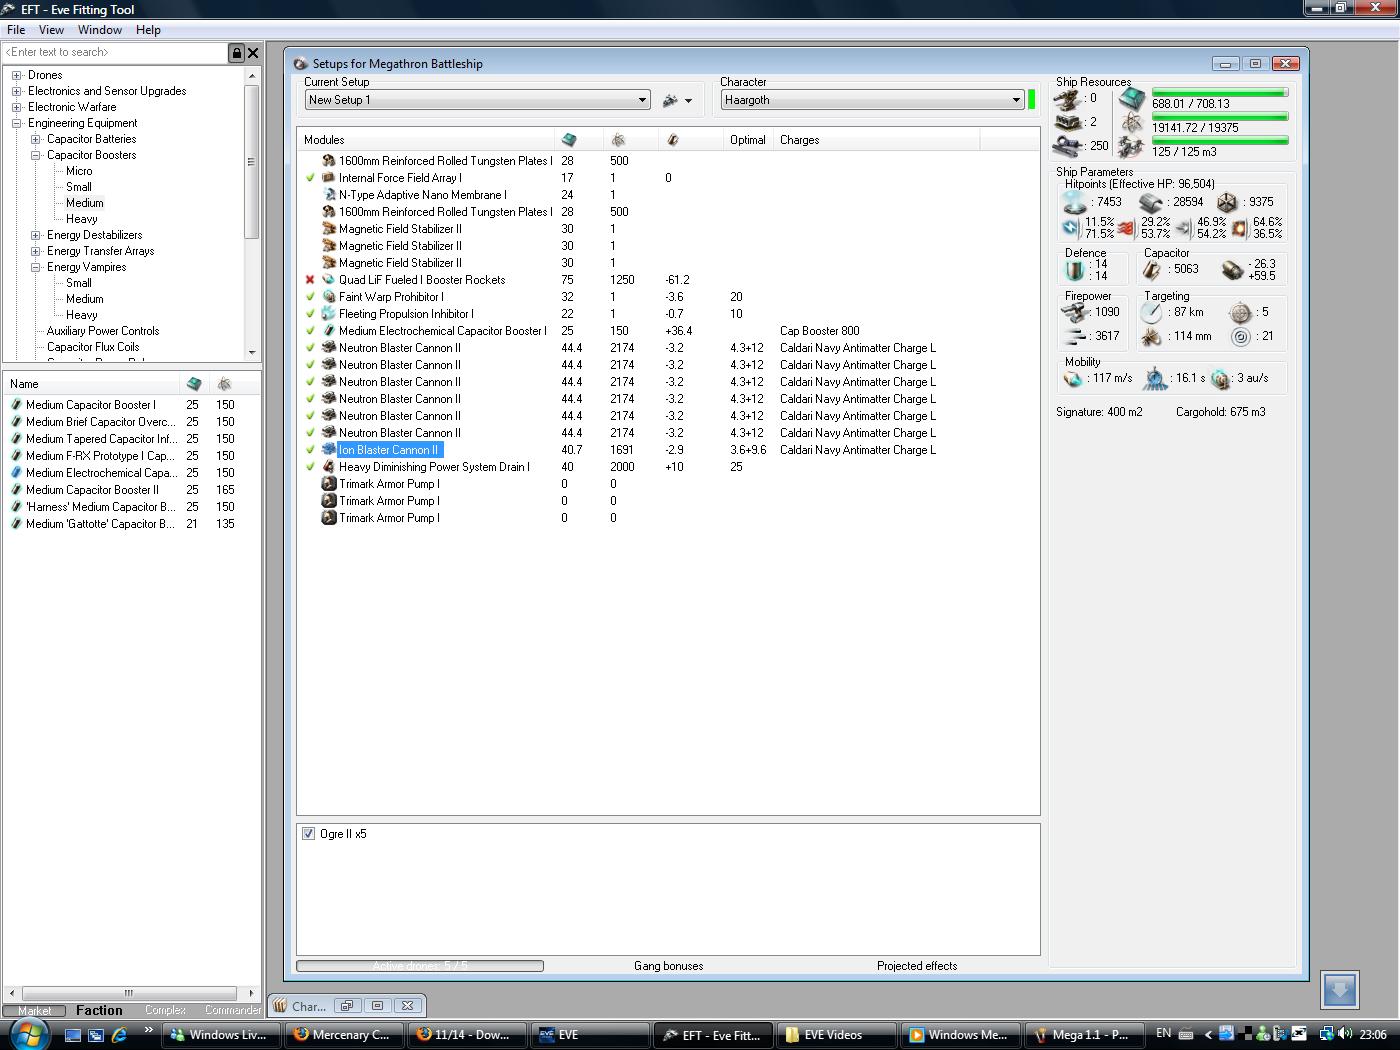1400x1050 pixels.
Task: Click the Windows Start button
Action: tap(28, 1033)
